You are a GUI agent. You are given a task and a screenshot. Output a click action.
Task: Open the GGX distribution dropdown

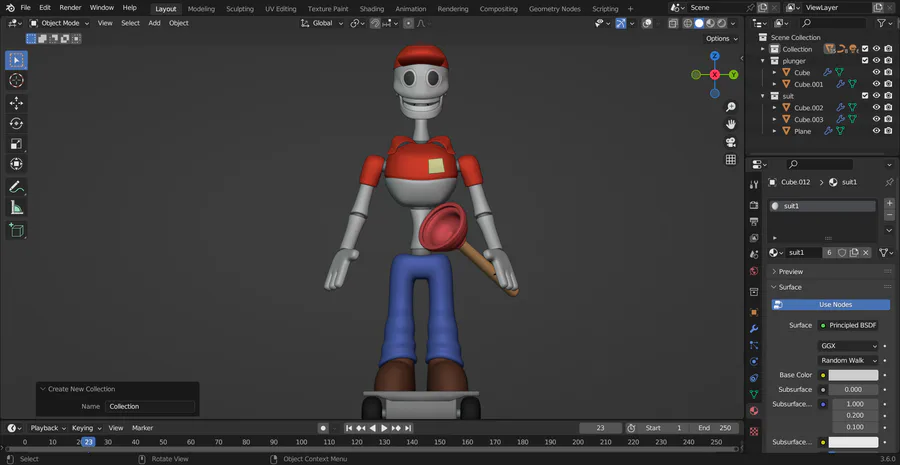(848, 346)
